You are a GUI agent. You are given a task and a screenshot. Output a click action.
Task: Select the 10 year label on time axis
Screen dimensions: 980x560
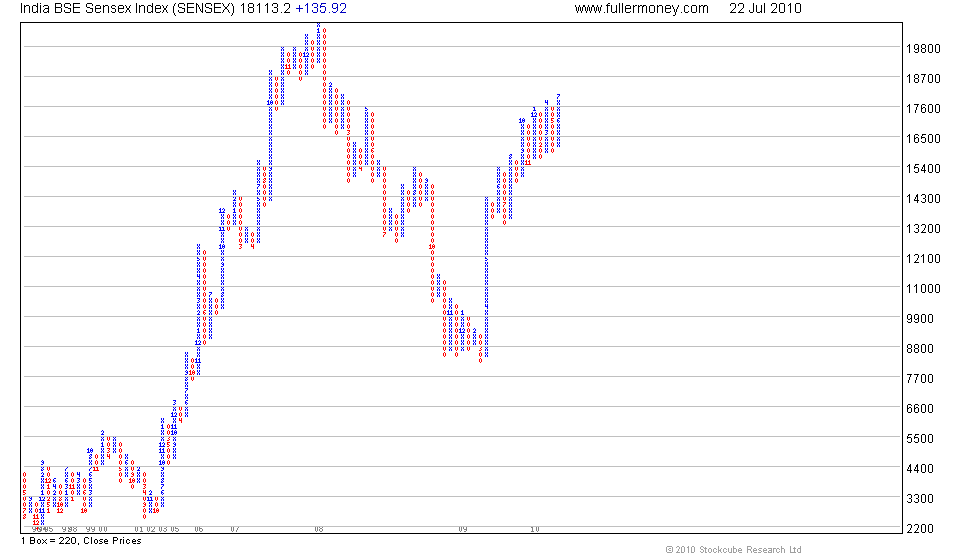[534, 529]
